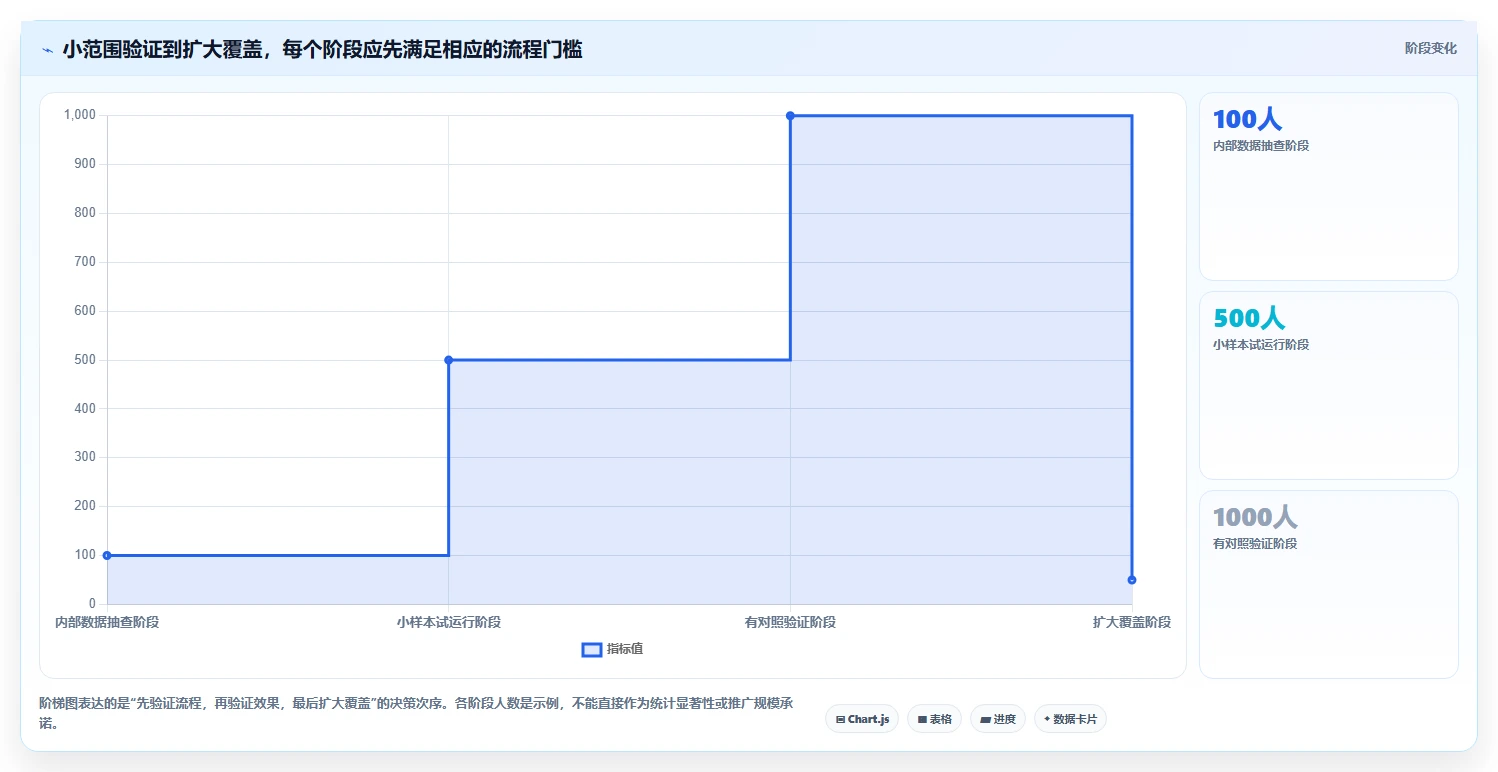Image resolution: width=1498 pixels, height=772 pixels.
Task: Click the 100人 value text
Action: (x=1246, y=119)
